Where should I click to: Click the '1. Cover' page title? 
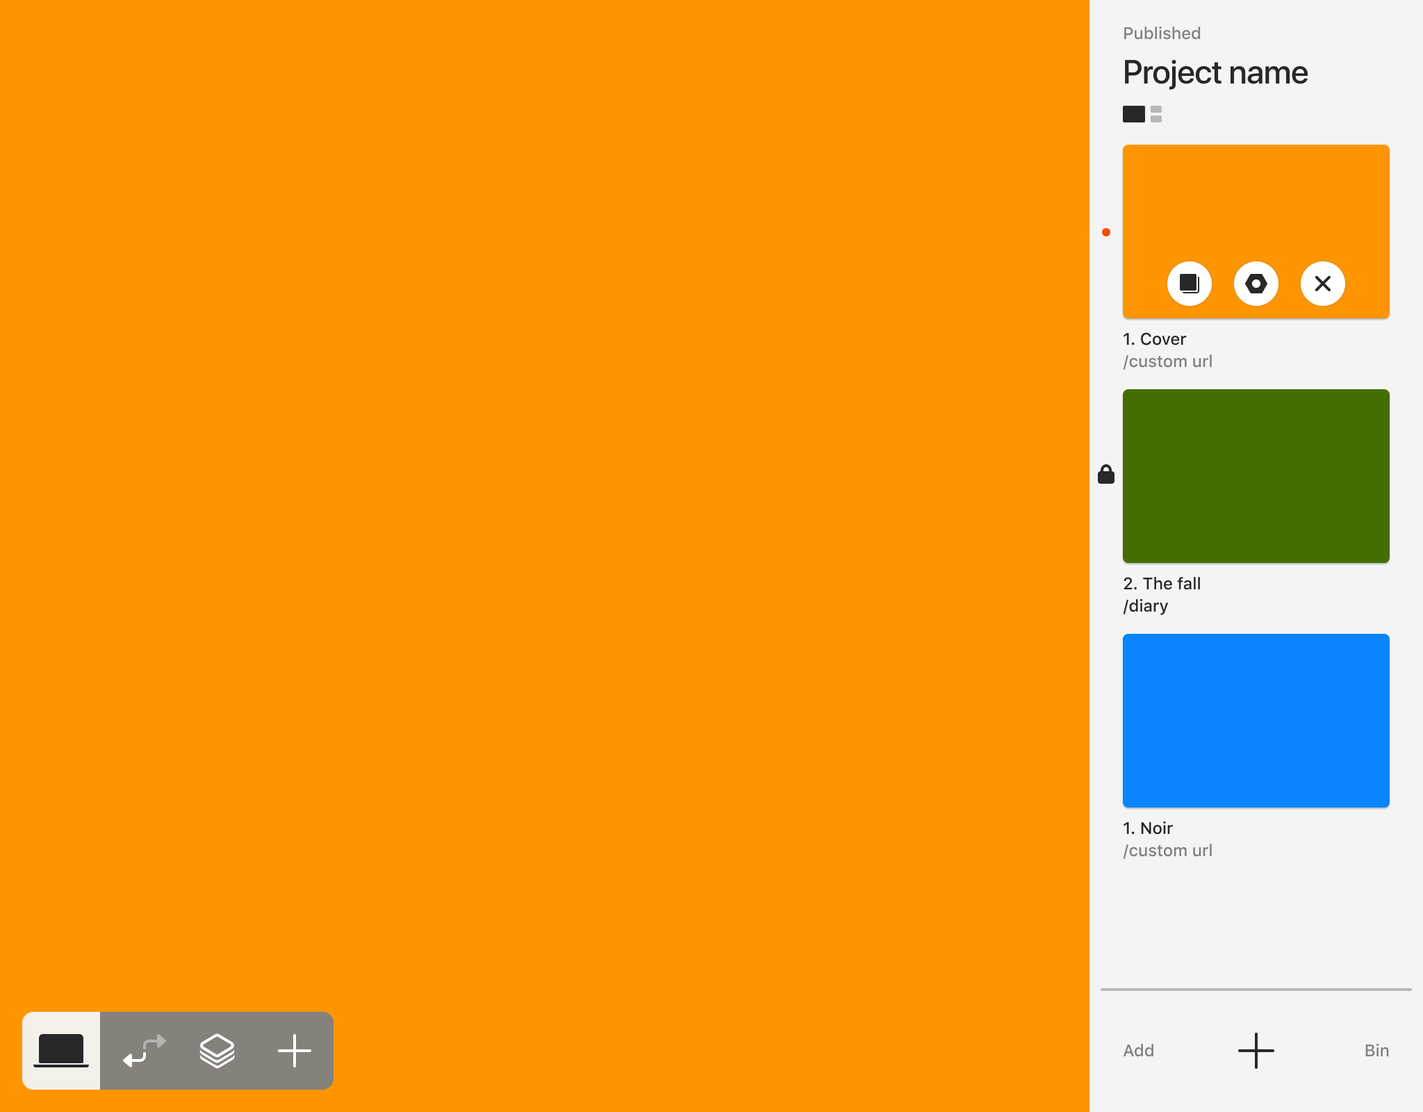coord(1154,339)
